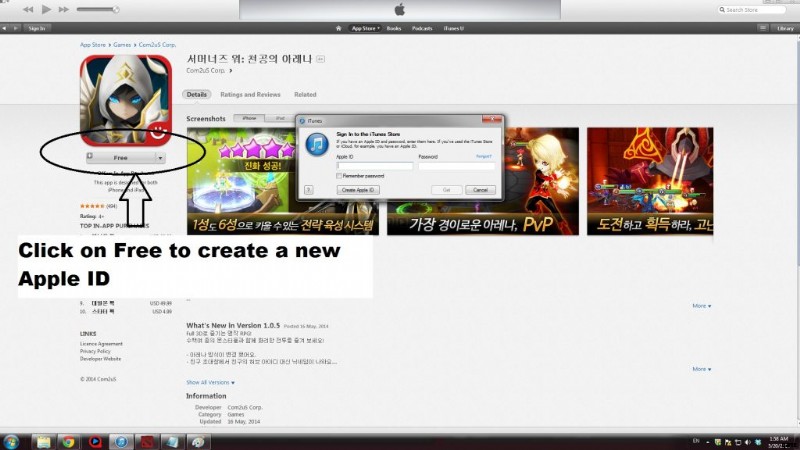The height and width of the screenshot is (450, 800).
Task: Click the Forgot? link in sign-in dialog
Action: pos(484,156)
